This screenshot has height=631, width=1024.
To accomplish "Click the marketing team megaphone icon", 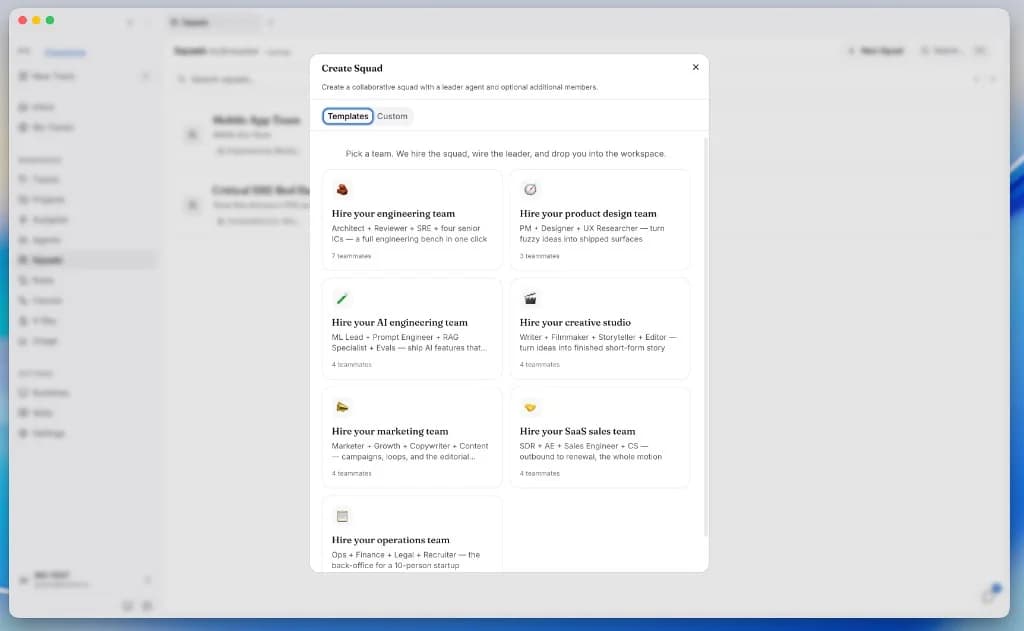I will click(x=342, y=407).
